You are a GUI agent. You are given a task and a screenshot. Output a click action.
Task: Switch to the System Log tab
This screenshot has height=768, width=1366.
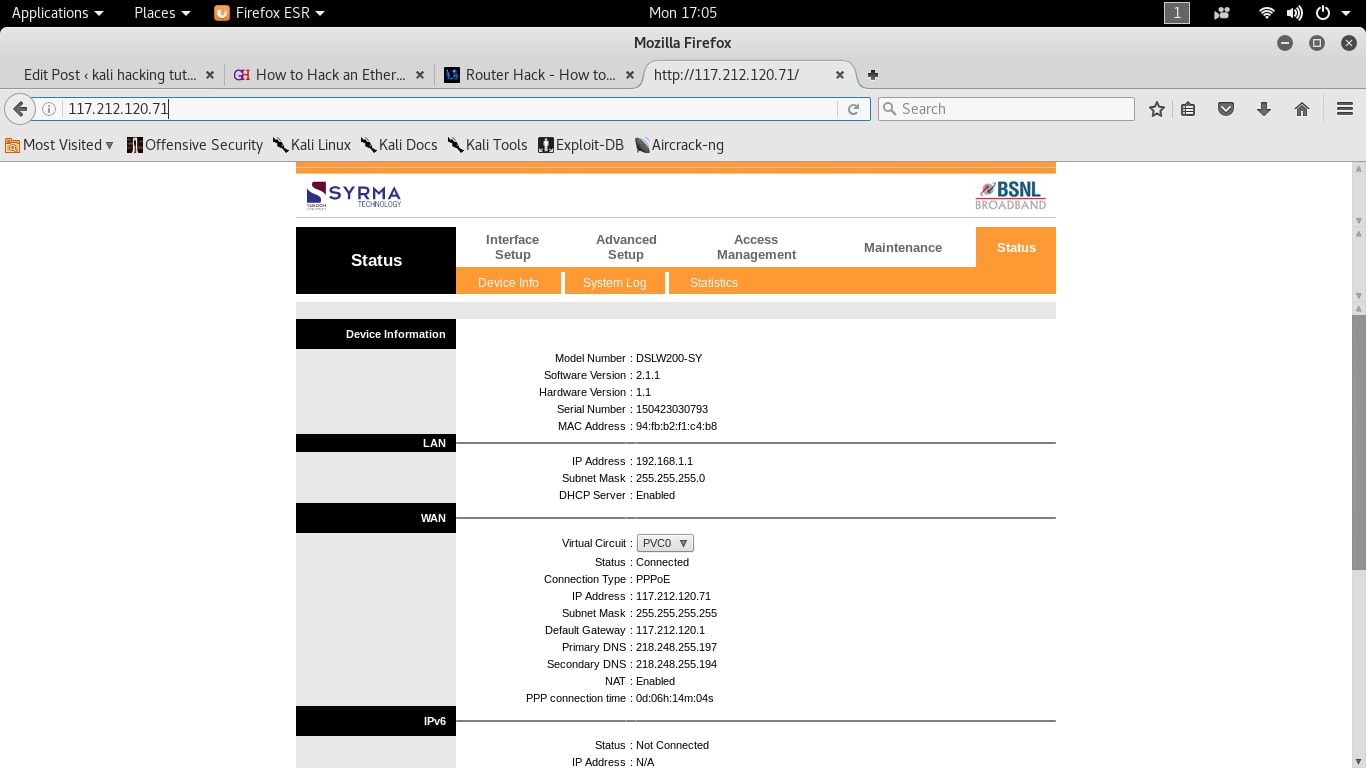[x=613, y=283]
